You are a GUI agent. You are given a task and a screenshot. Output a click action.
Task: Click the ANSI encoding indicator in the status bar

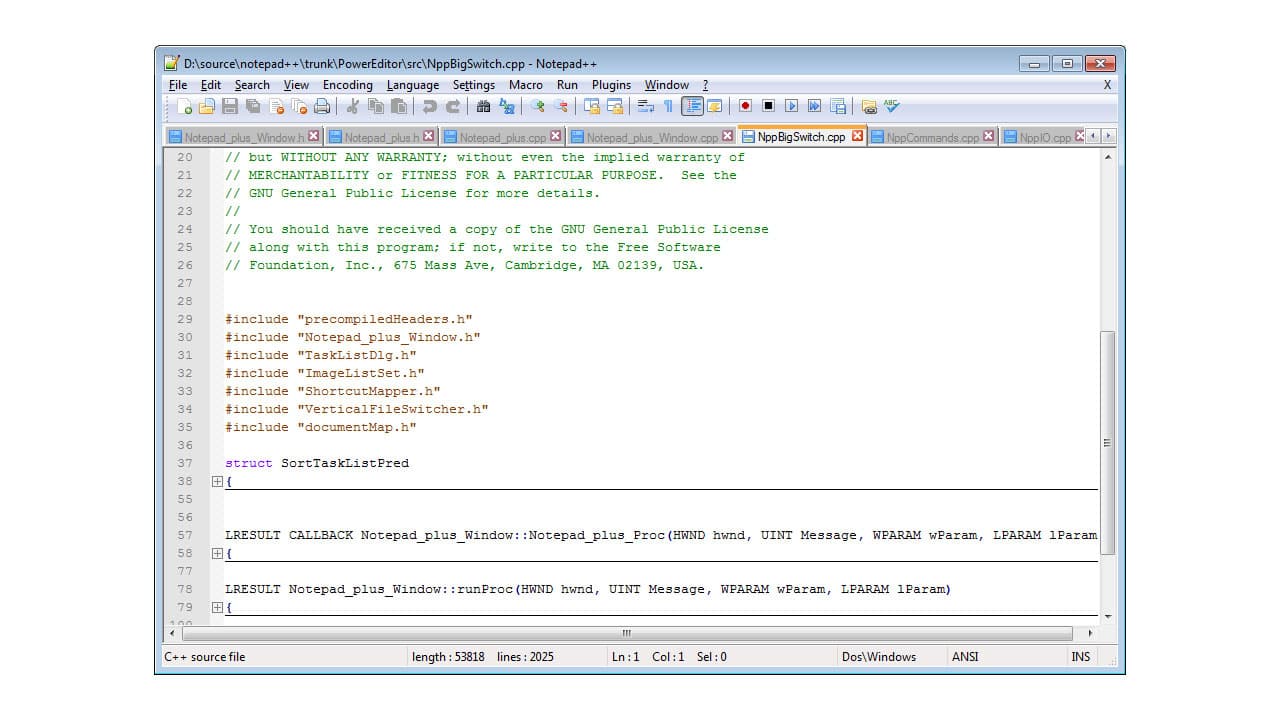[965, 657]
